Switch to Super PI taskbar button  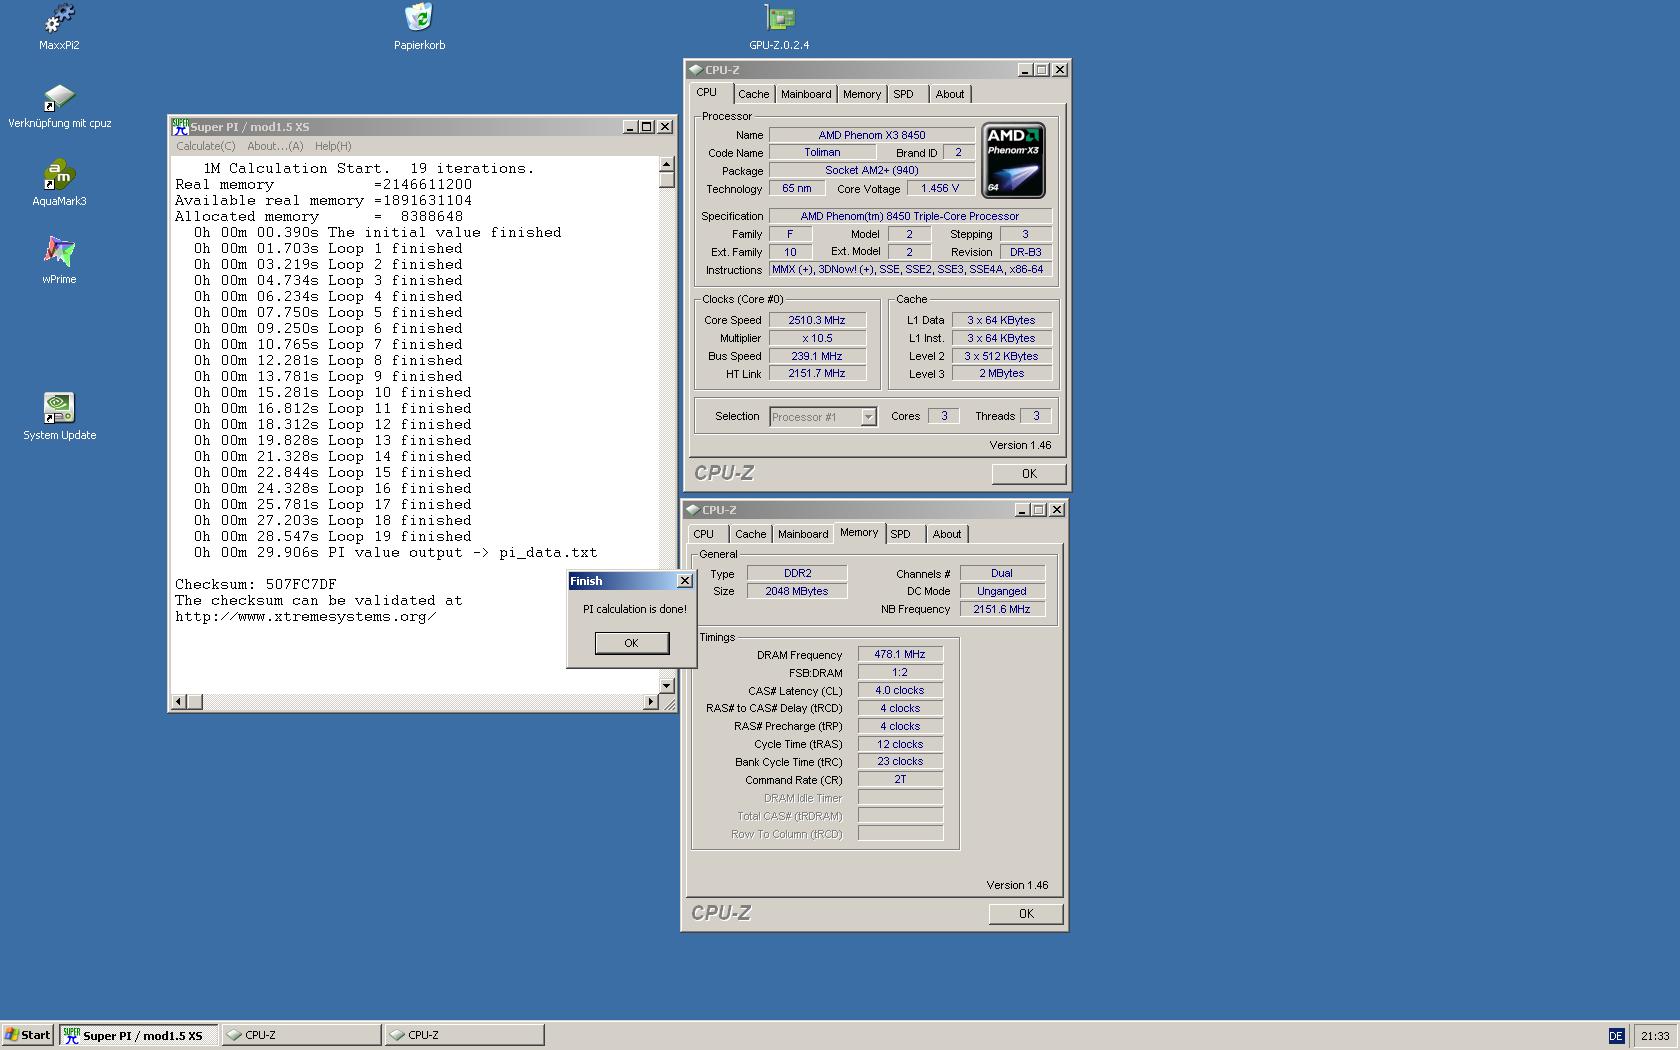point(138,1035)
